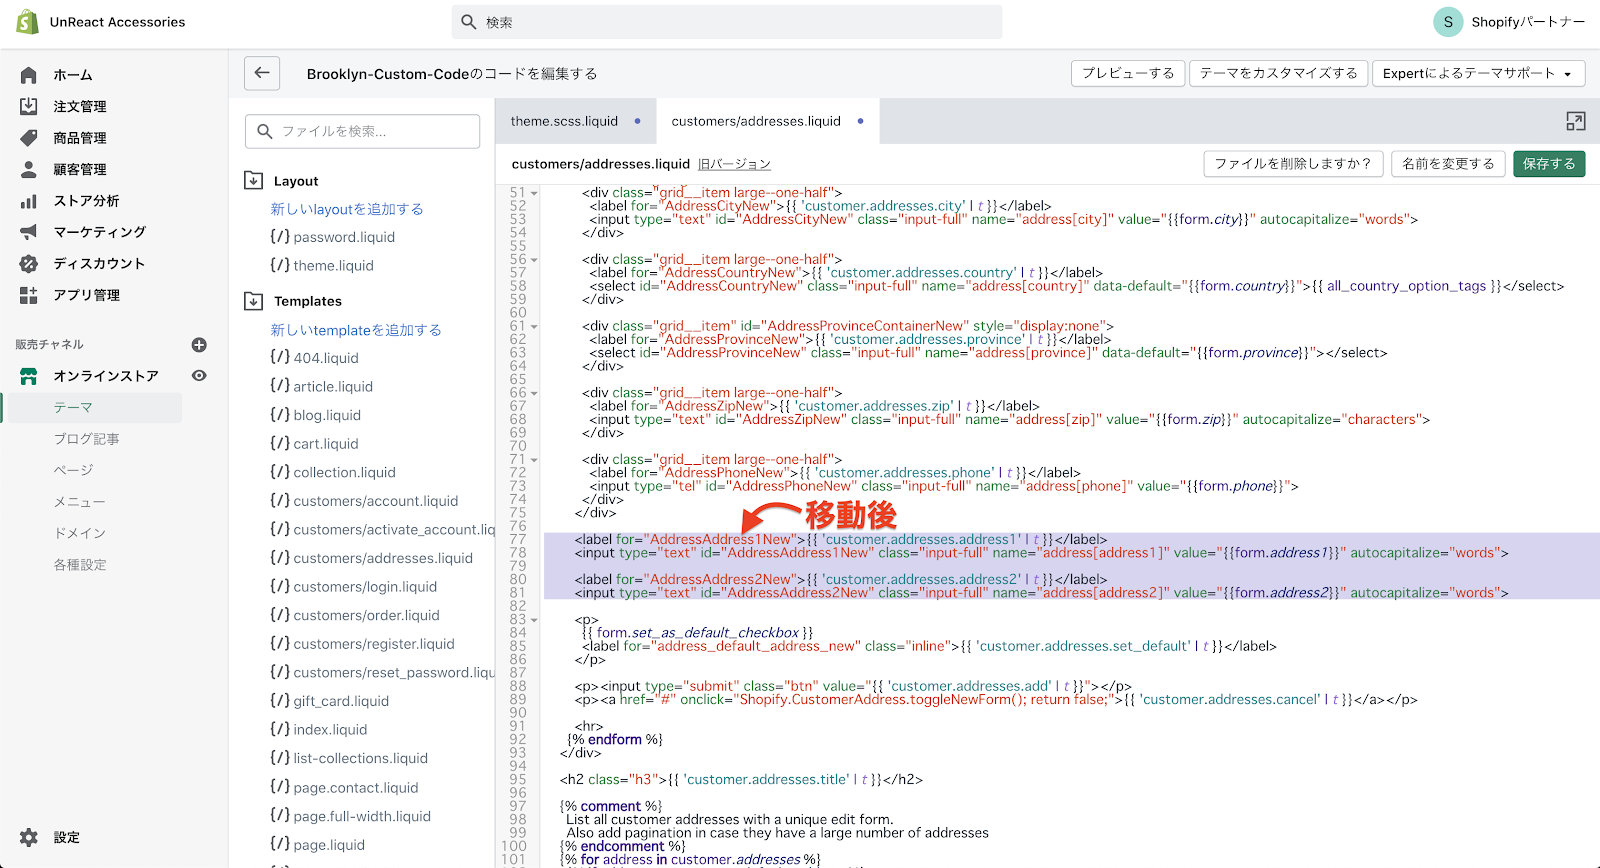Click the green 保存する save button
Screen dimensions: 1600x868
point(1548,164)
